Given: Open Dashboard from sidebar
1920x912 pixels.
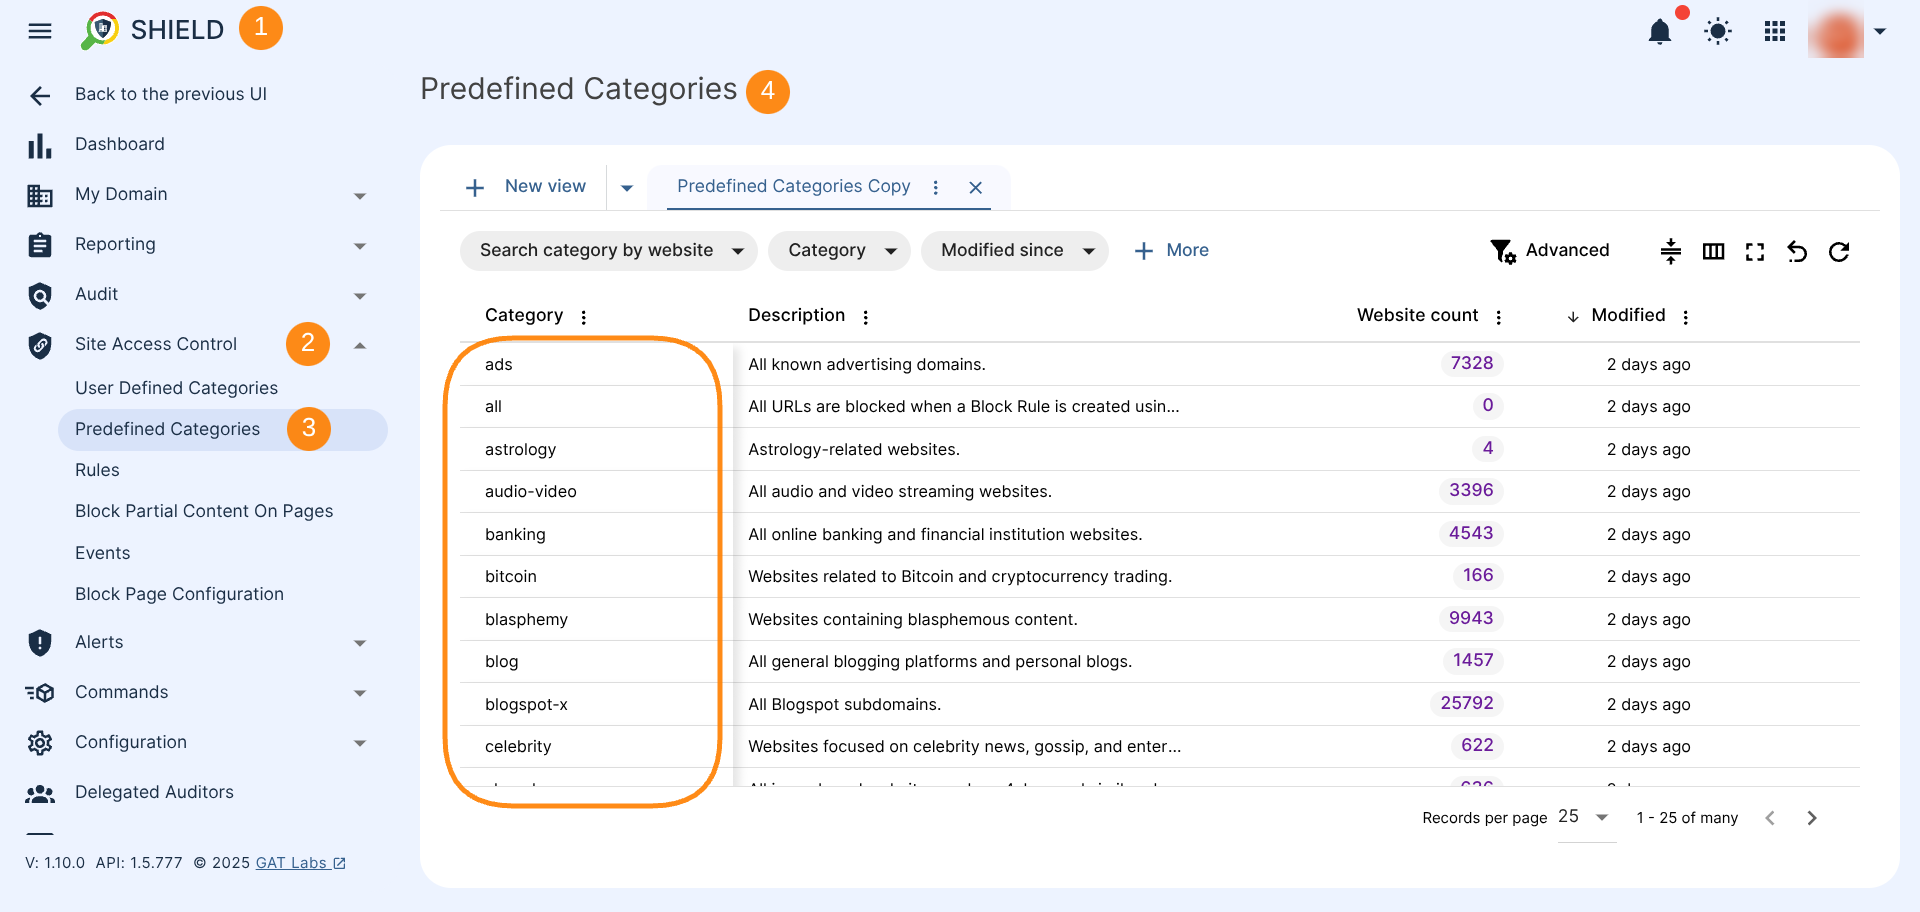Looking at the screenshot, I should [120, 144].
